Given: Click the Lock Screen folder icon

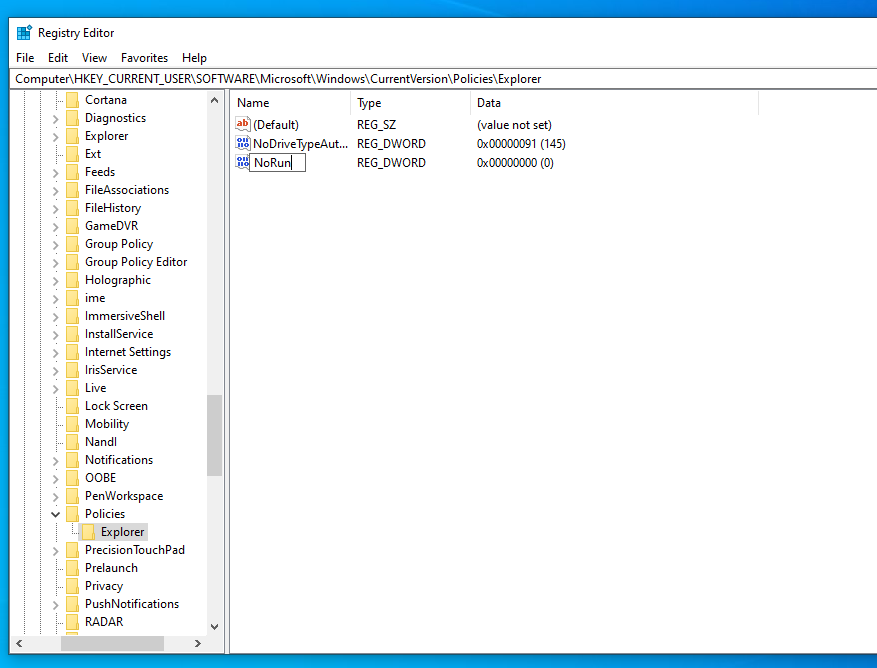Looking at the screenshot, I should 72,406.
